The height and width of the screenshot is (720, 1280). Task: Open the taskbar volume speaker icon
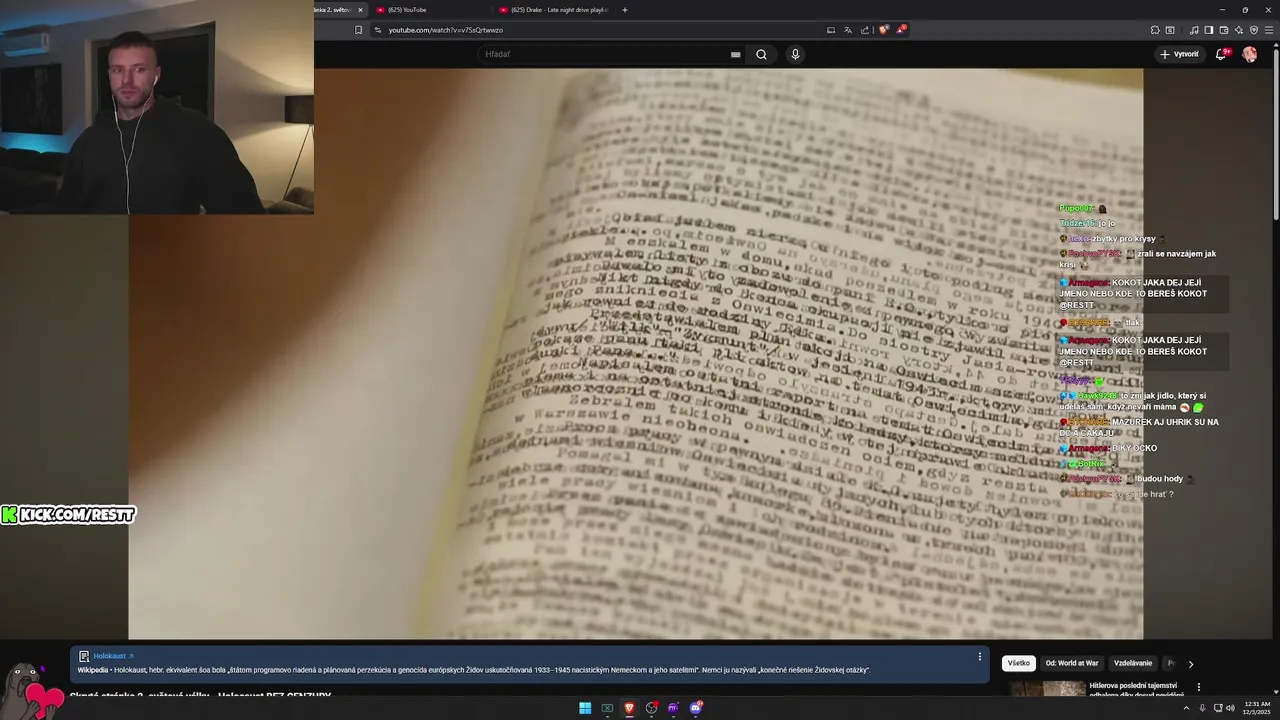pos(1230,708)
